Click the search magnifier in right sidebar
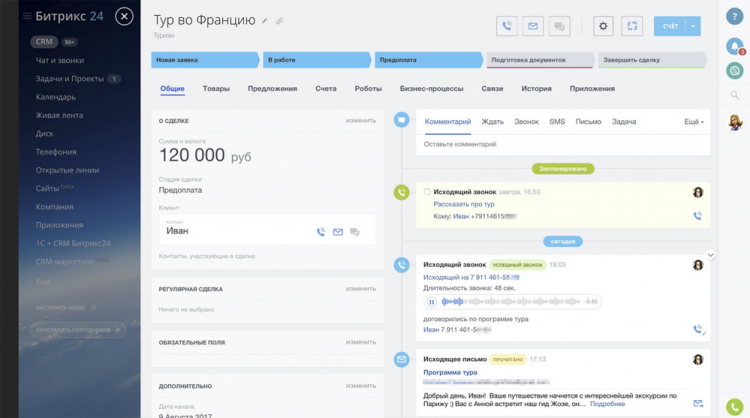Viewport: 750px width, 418px height. [735, 96]
